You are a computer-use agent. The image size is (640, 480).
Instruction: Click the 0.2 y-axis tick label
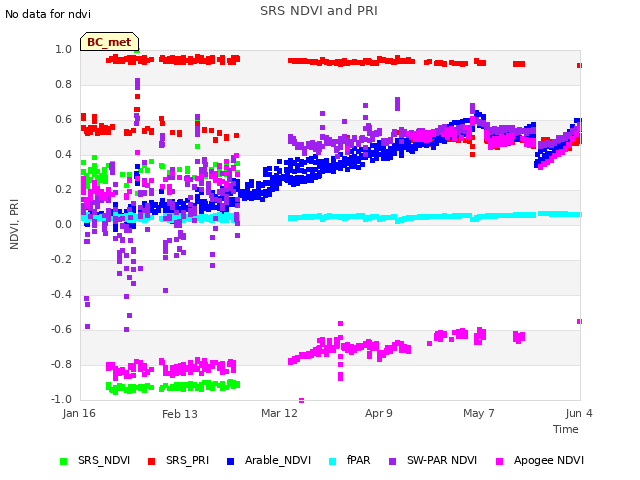click(63, 189)
